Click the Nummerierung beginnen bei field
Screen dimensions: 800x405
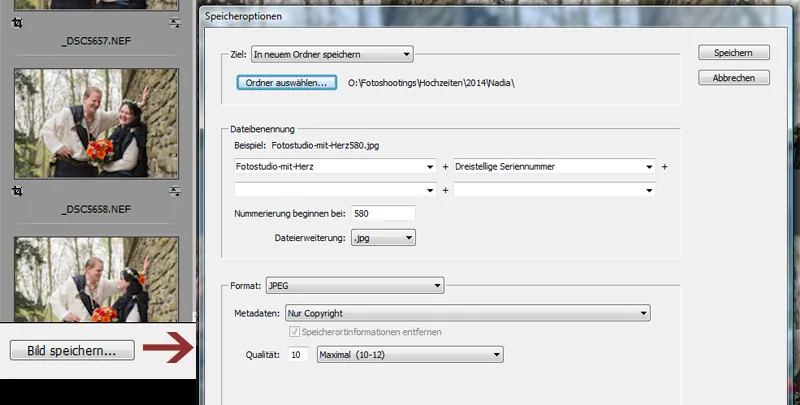383,214
